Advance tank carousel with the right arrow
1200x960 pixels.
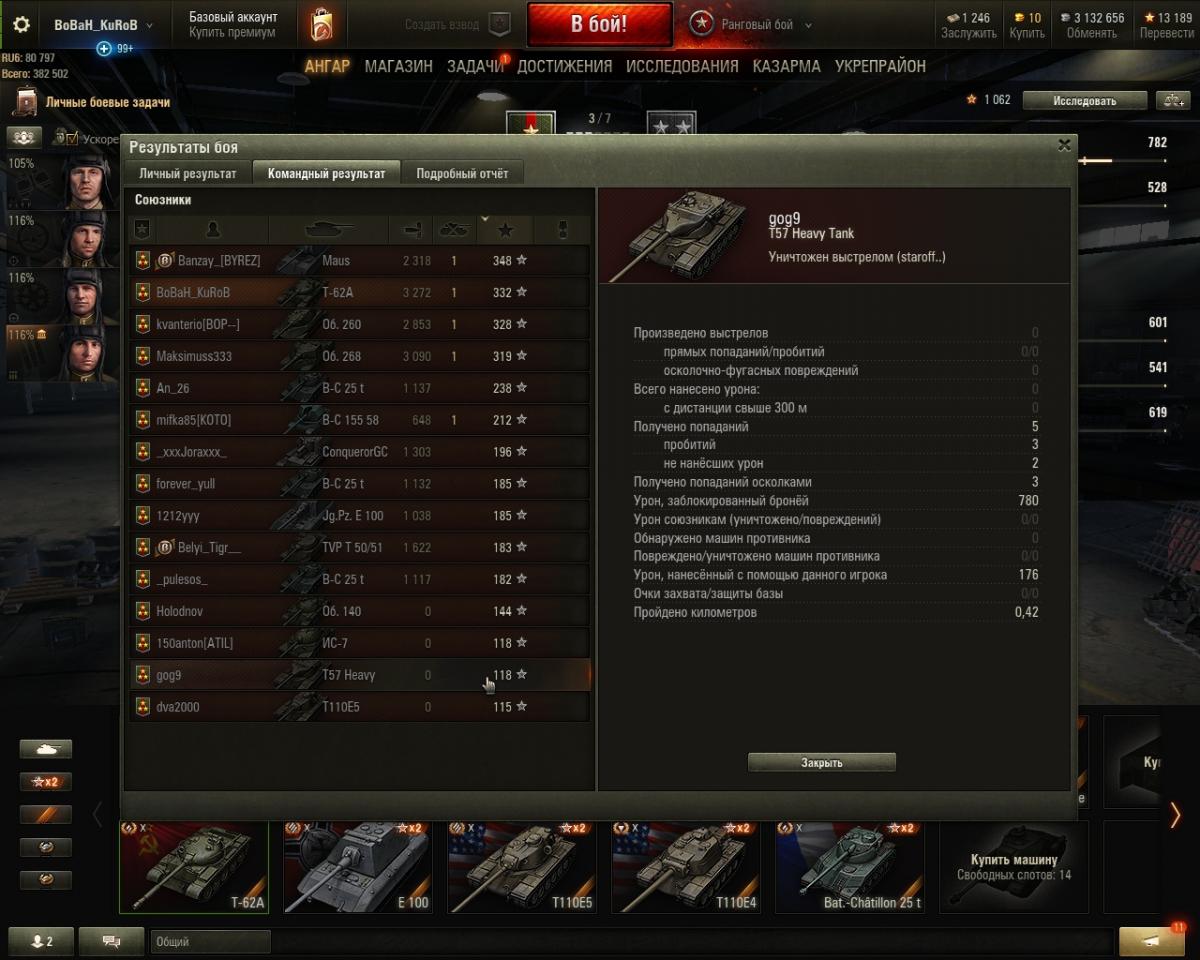1175,815
